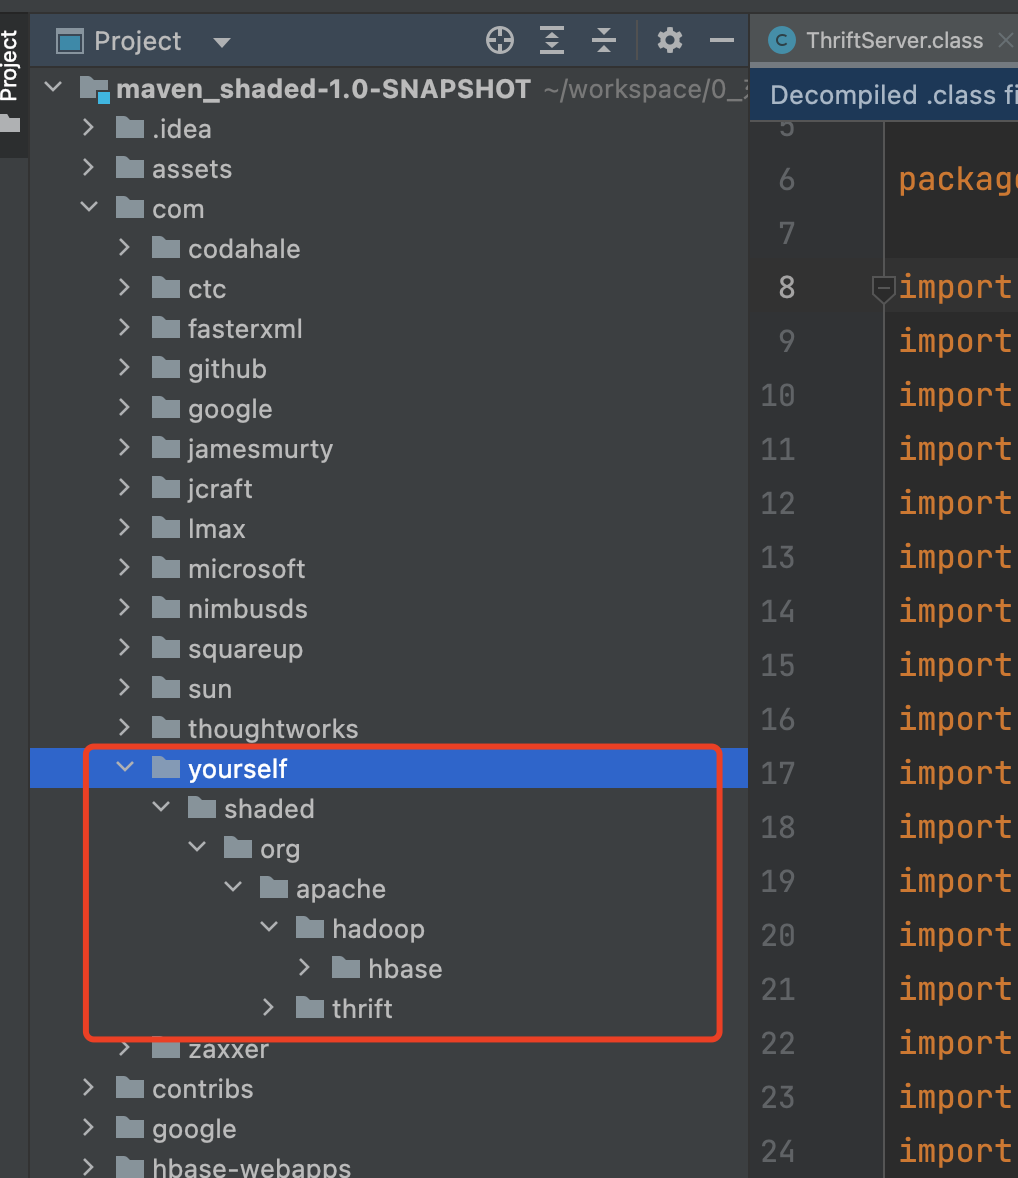Expand the nimbusds folder

coord(125,607)
